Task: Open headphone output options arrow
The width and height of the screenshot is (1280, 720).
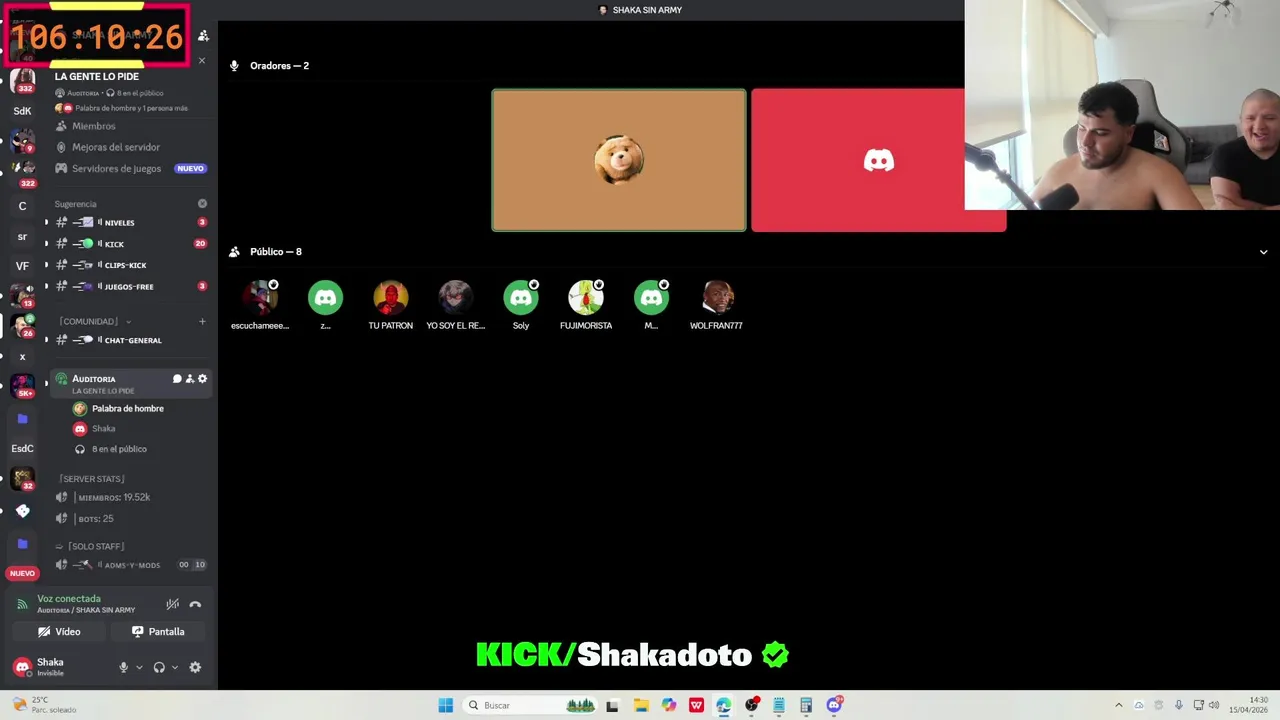Action: pos(175,667)
